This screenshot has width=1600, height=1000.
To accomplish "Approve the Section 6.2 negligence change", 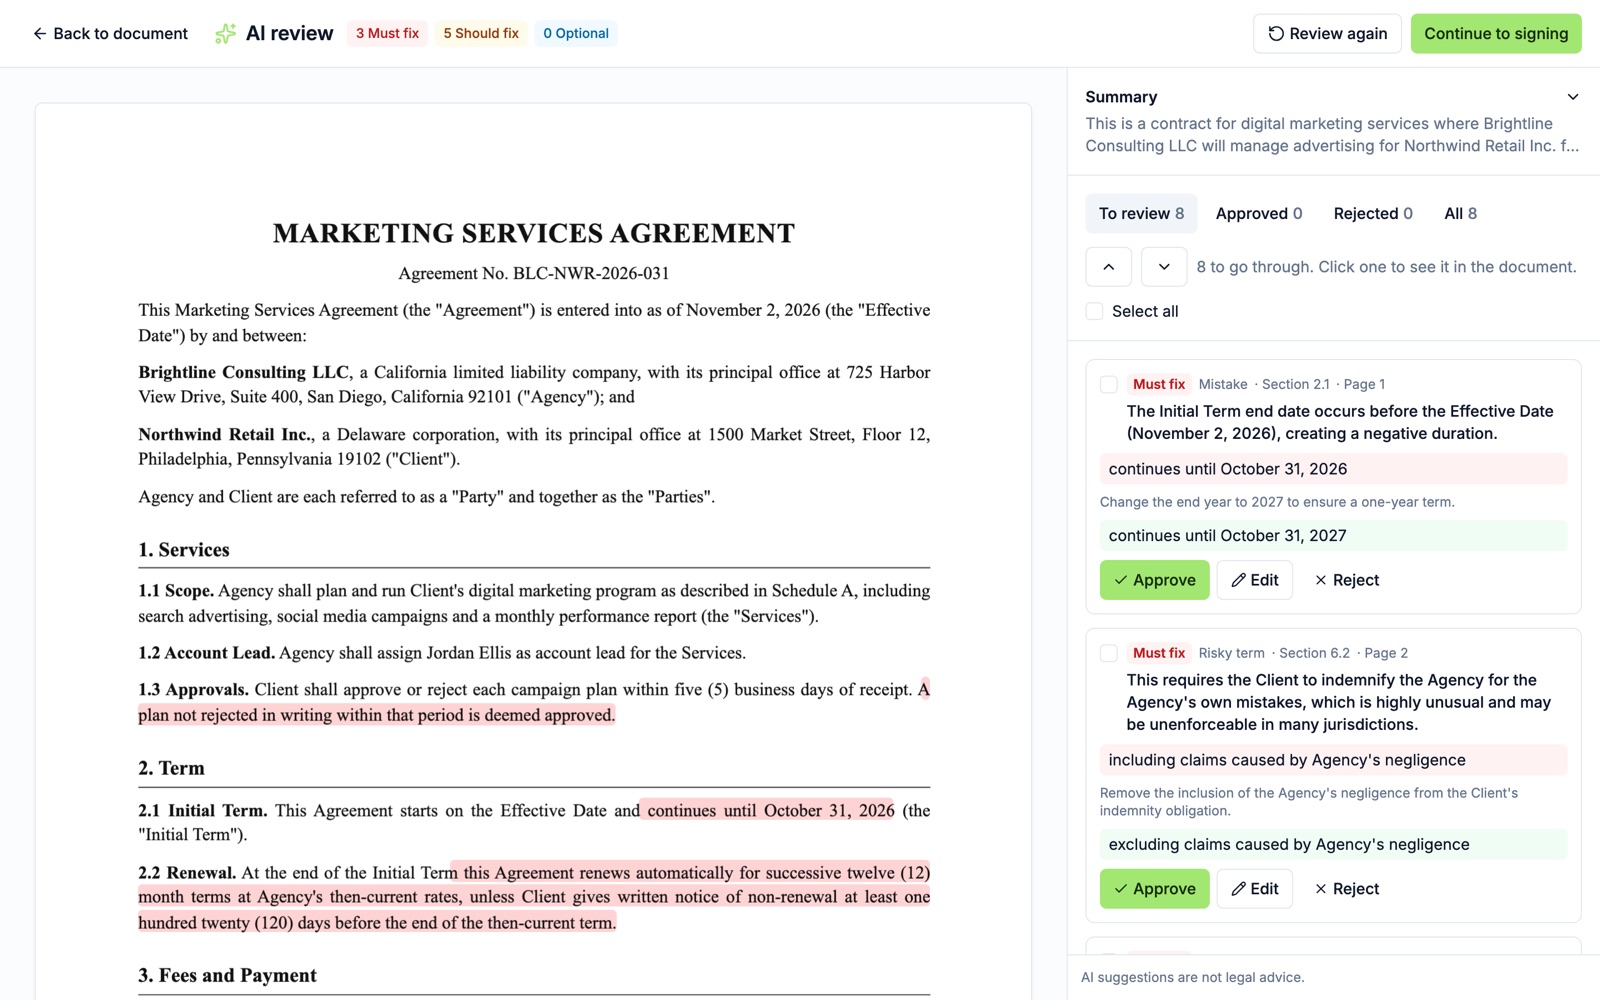I will (x=1155, y=889).
